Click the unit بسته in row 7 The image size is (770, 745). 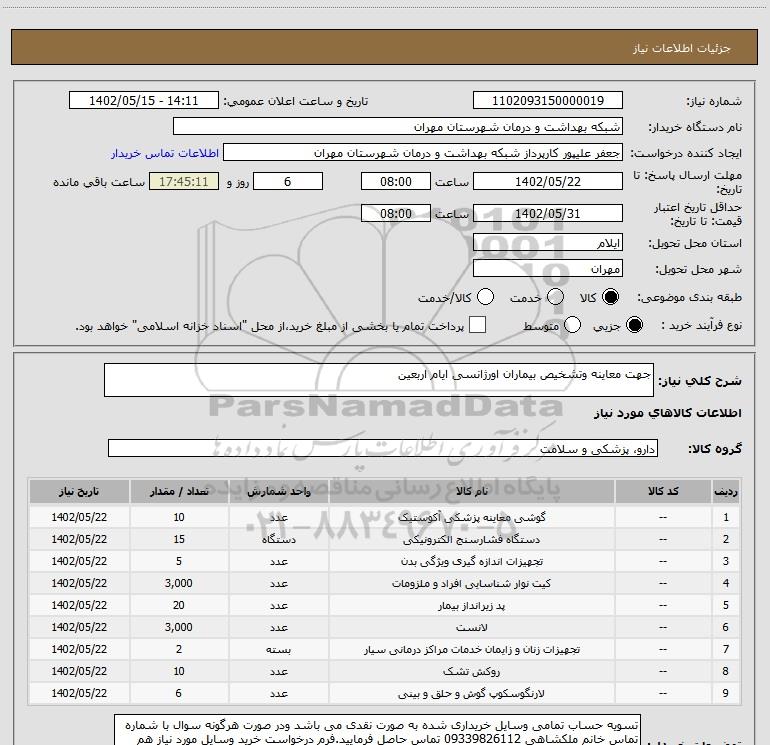pos(278,649)
